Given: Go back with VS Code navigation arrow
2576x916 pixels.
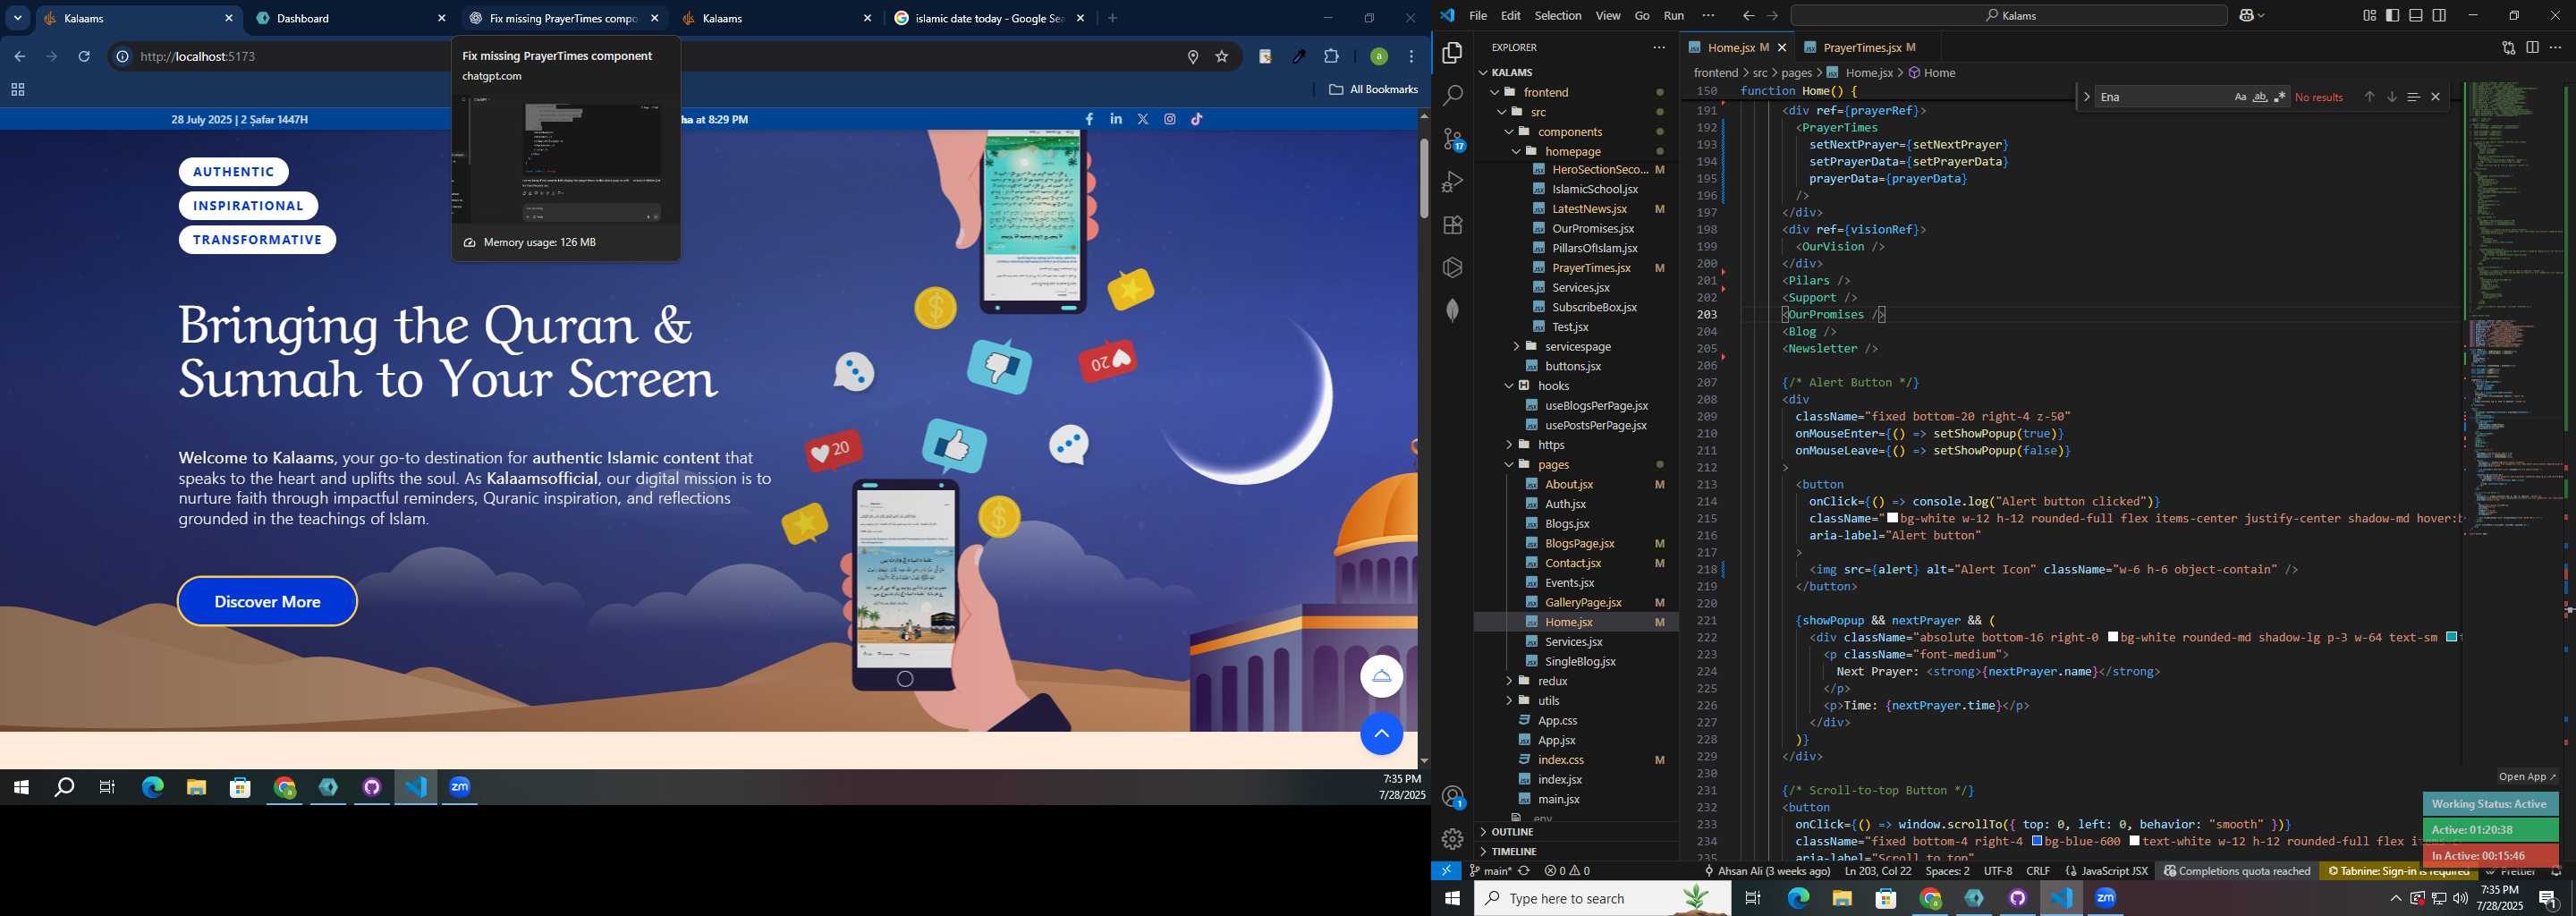Looking at the screenshot, I should (1747, 15).
